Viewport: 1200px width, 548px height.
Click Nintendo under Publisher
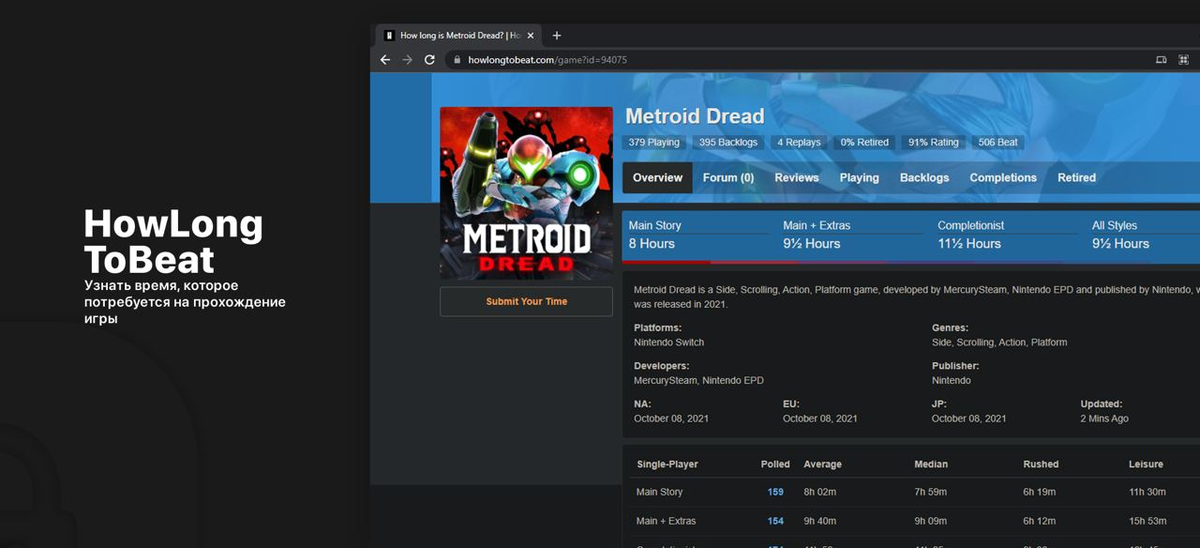pos(951,380)
